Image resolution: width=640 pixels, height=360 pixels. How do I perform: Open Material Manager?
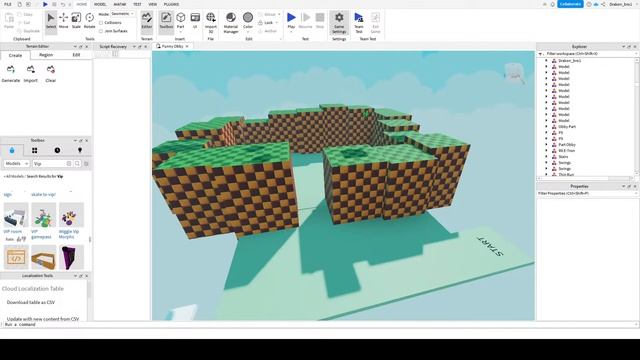pyautogui.click(x=231, y=22)
